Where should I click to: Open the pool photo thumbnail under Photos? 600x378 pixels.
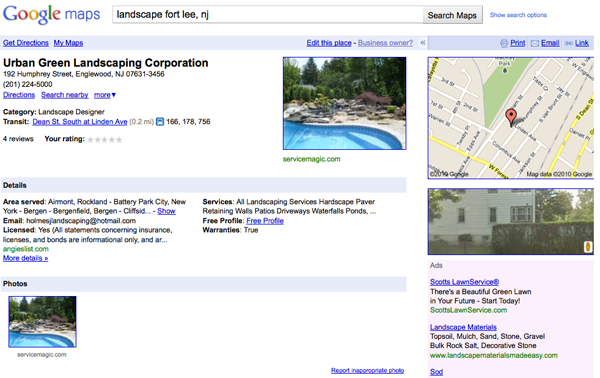(x=42, y=322)
